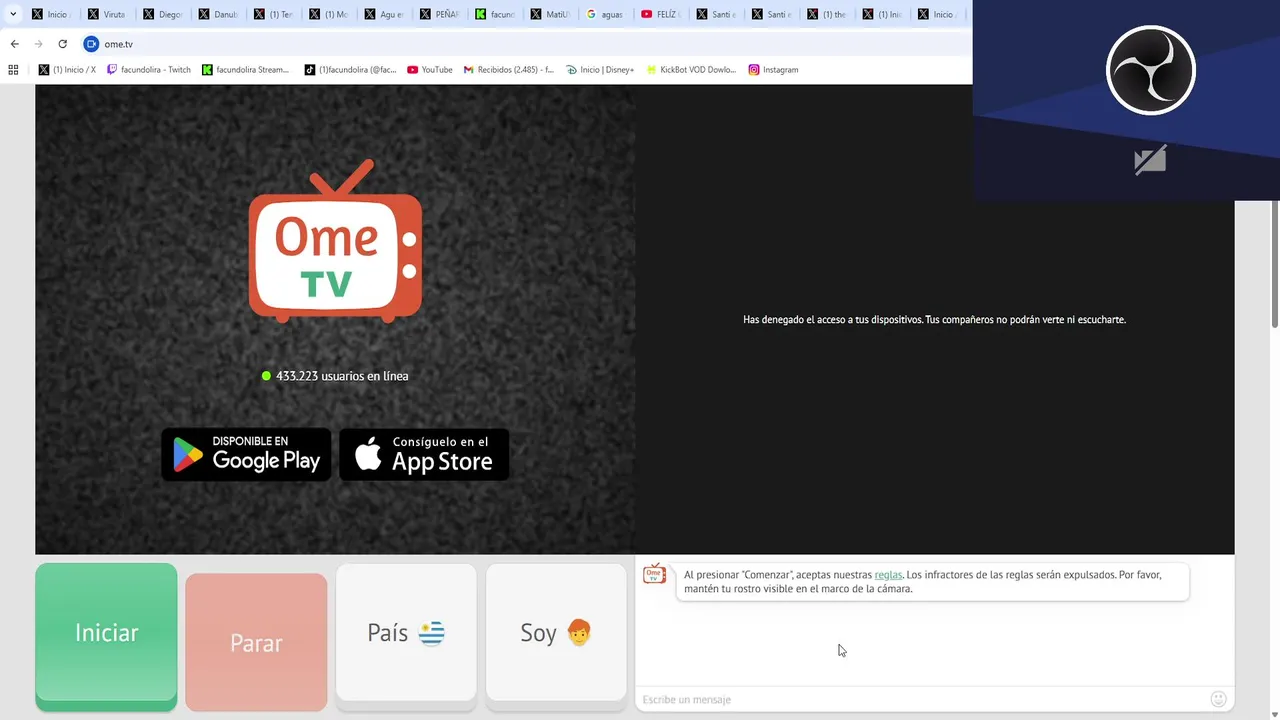Go back with the browser back arrow
Image resolution: width=1280 pixels, height=720 pixels.
14,44
